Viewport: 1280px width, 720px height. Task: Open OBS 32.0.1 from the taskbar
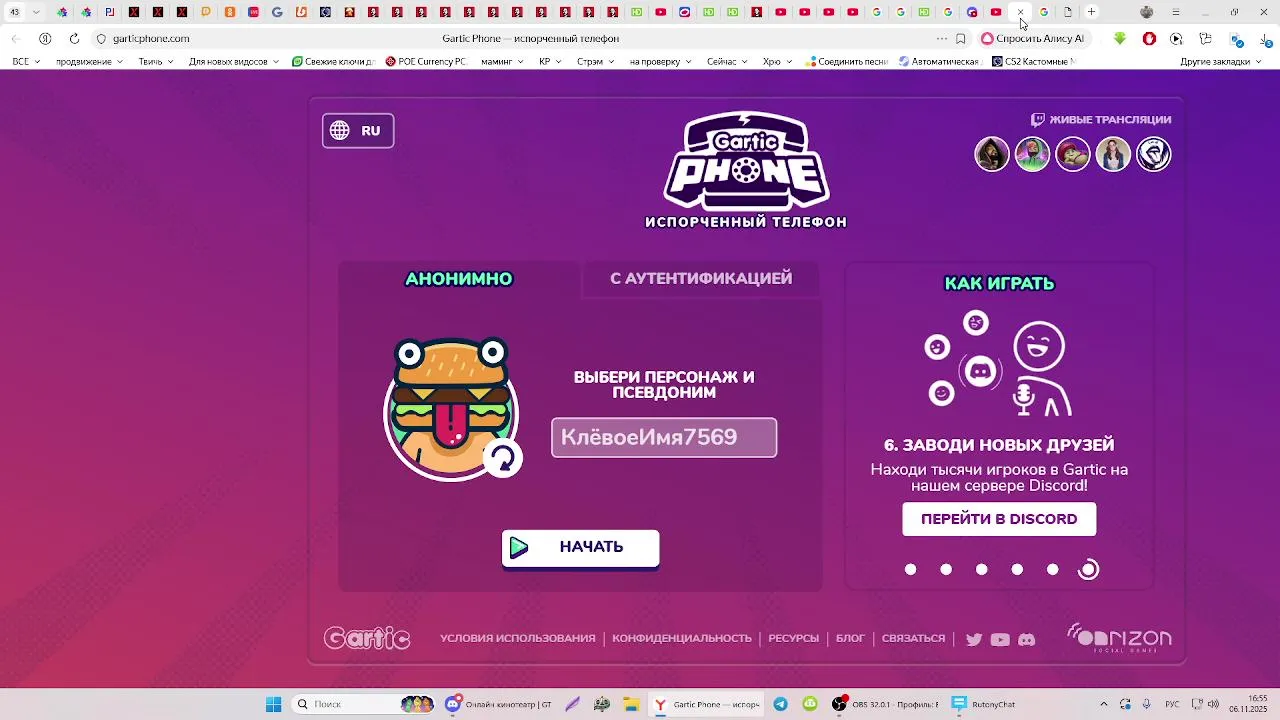point(885,704)
